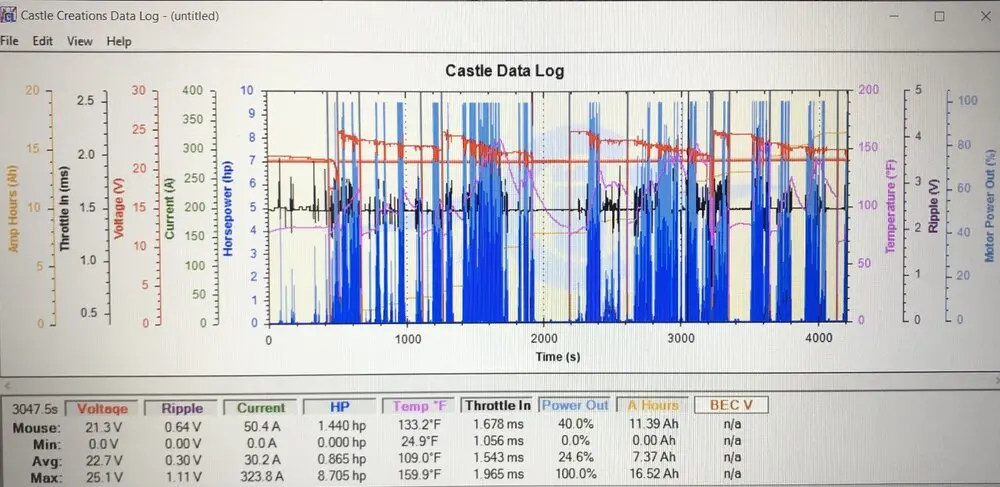Toggle the Temp °F series button
This screenshot has width=1000, height=487.
(419, 406)
